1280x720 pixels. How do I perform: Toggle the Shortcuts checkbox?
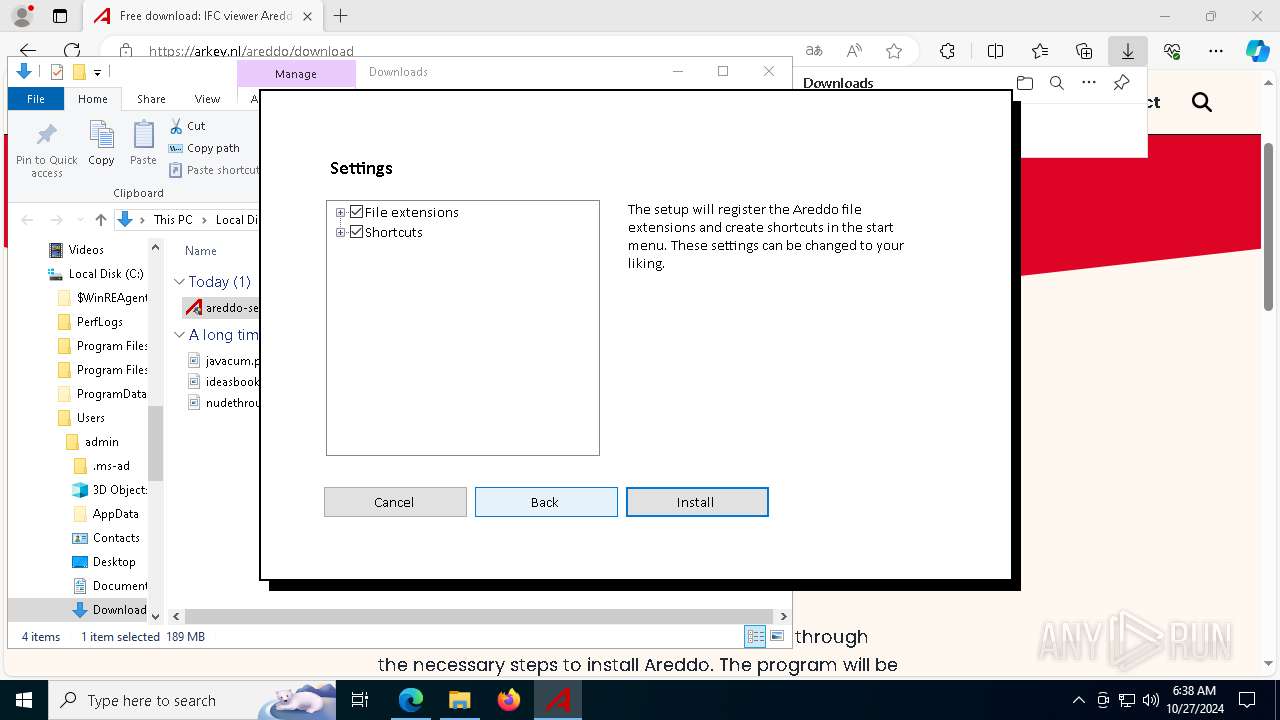(x=356, y=232)
